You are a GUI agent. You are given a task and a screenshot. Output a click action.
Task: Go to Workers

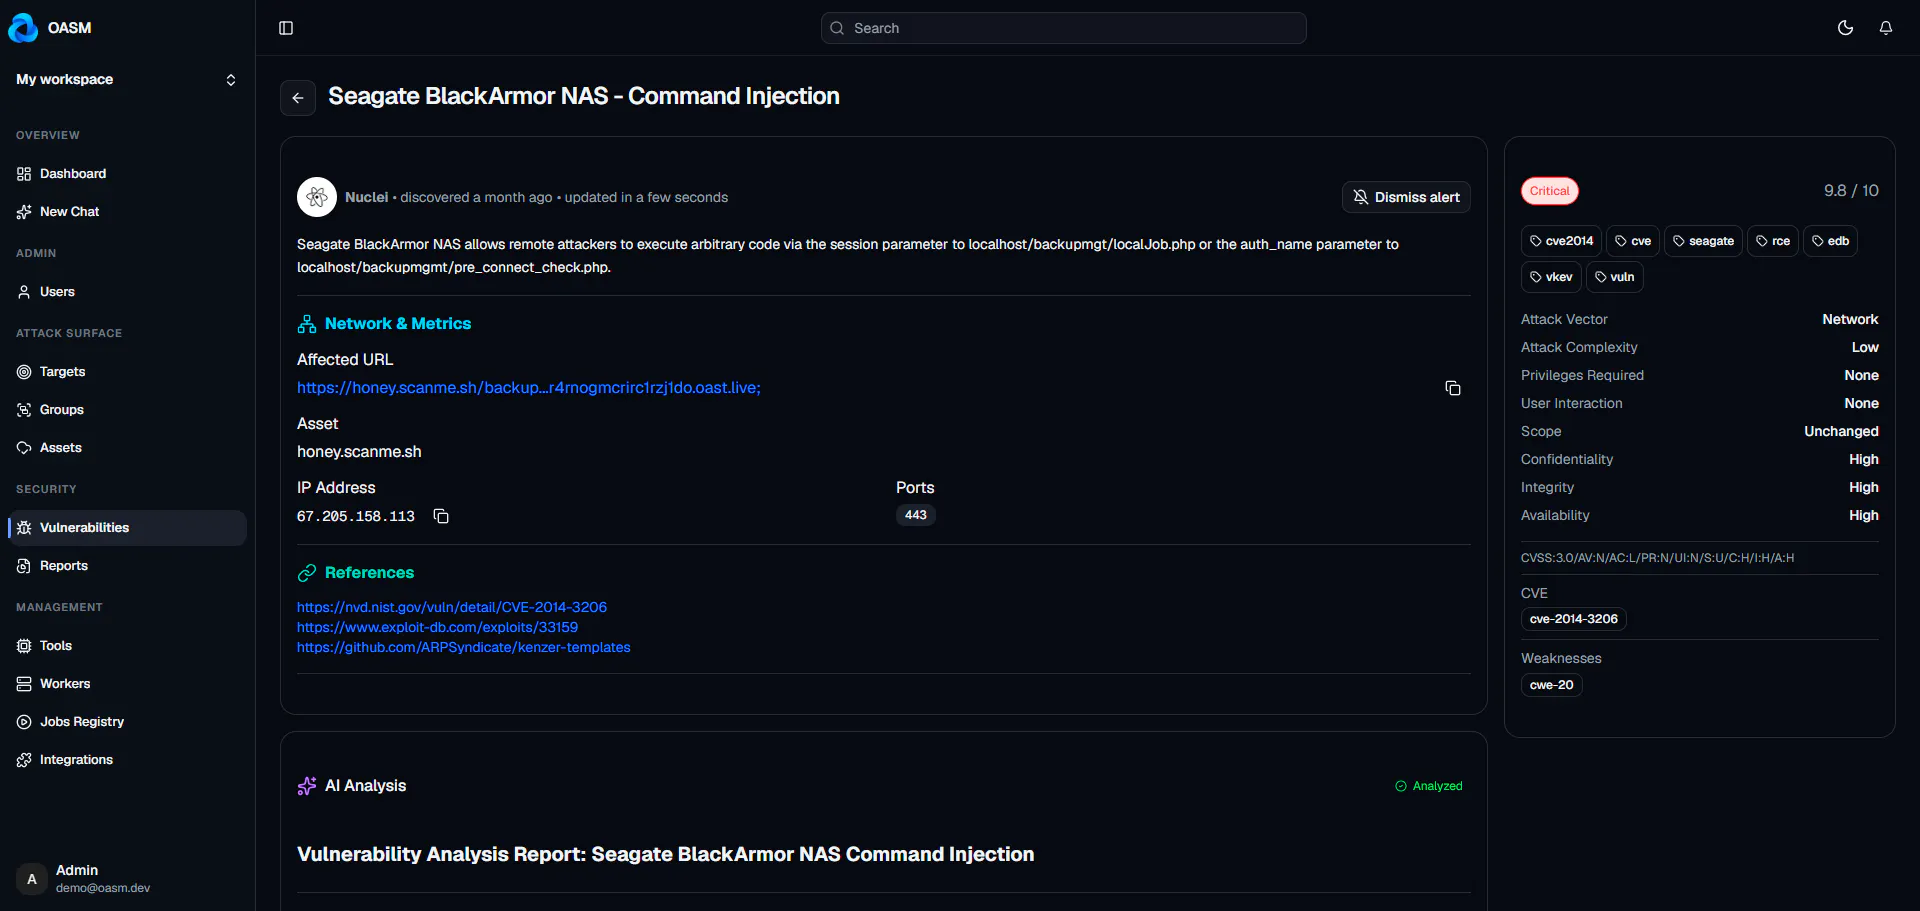coord(127,684)
